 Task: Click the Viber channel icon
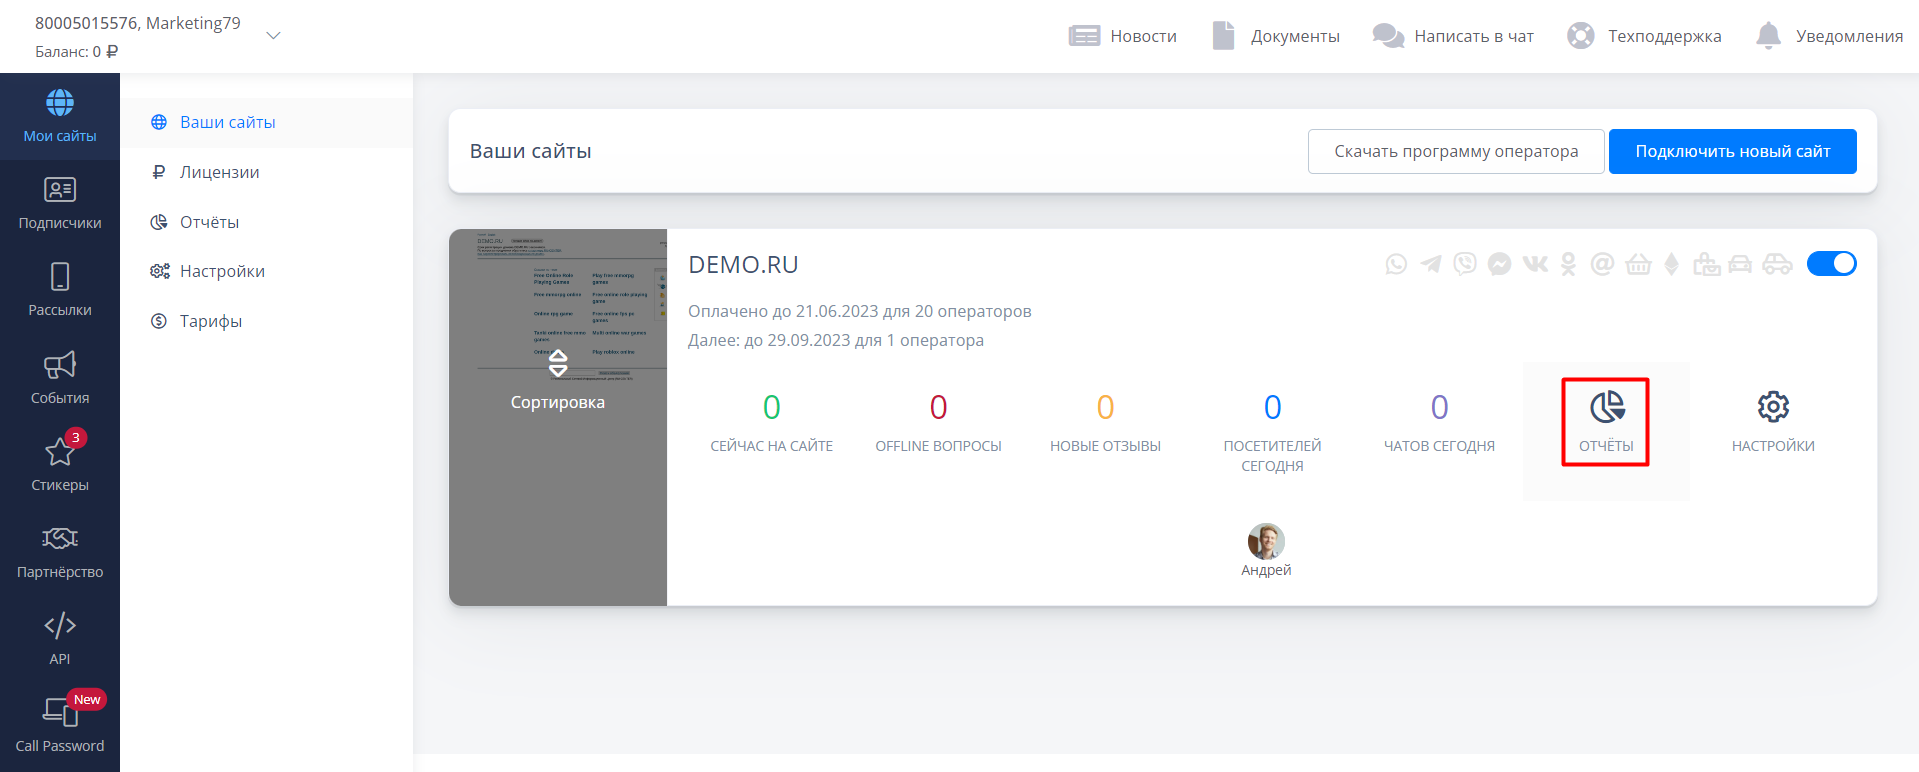click(1465, 264)
